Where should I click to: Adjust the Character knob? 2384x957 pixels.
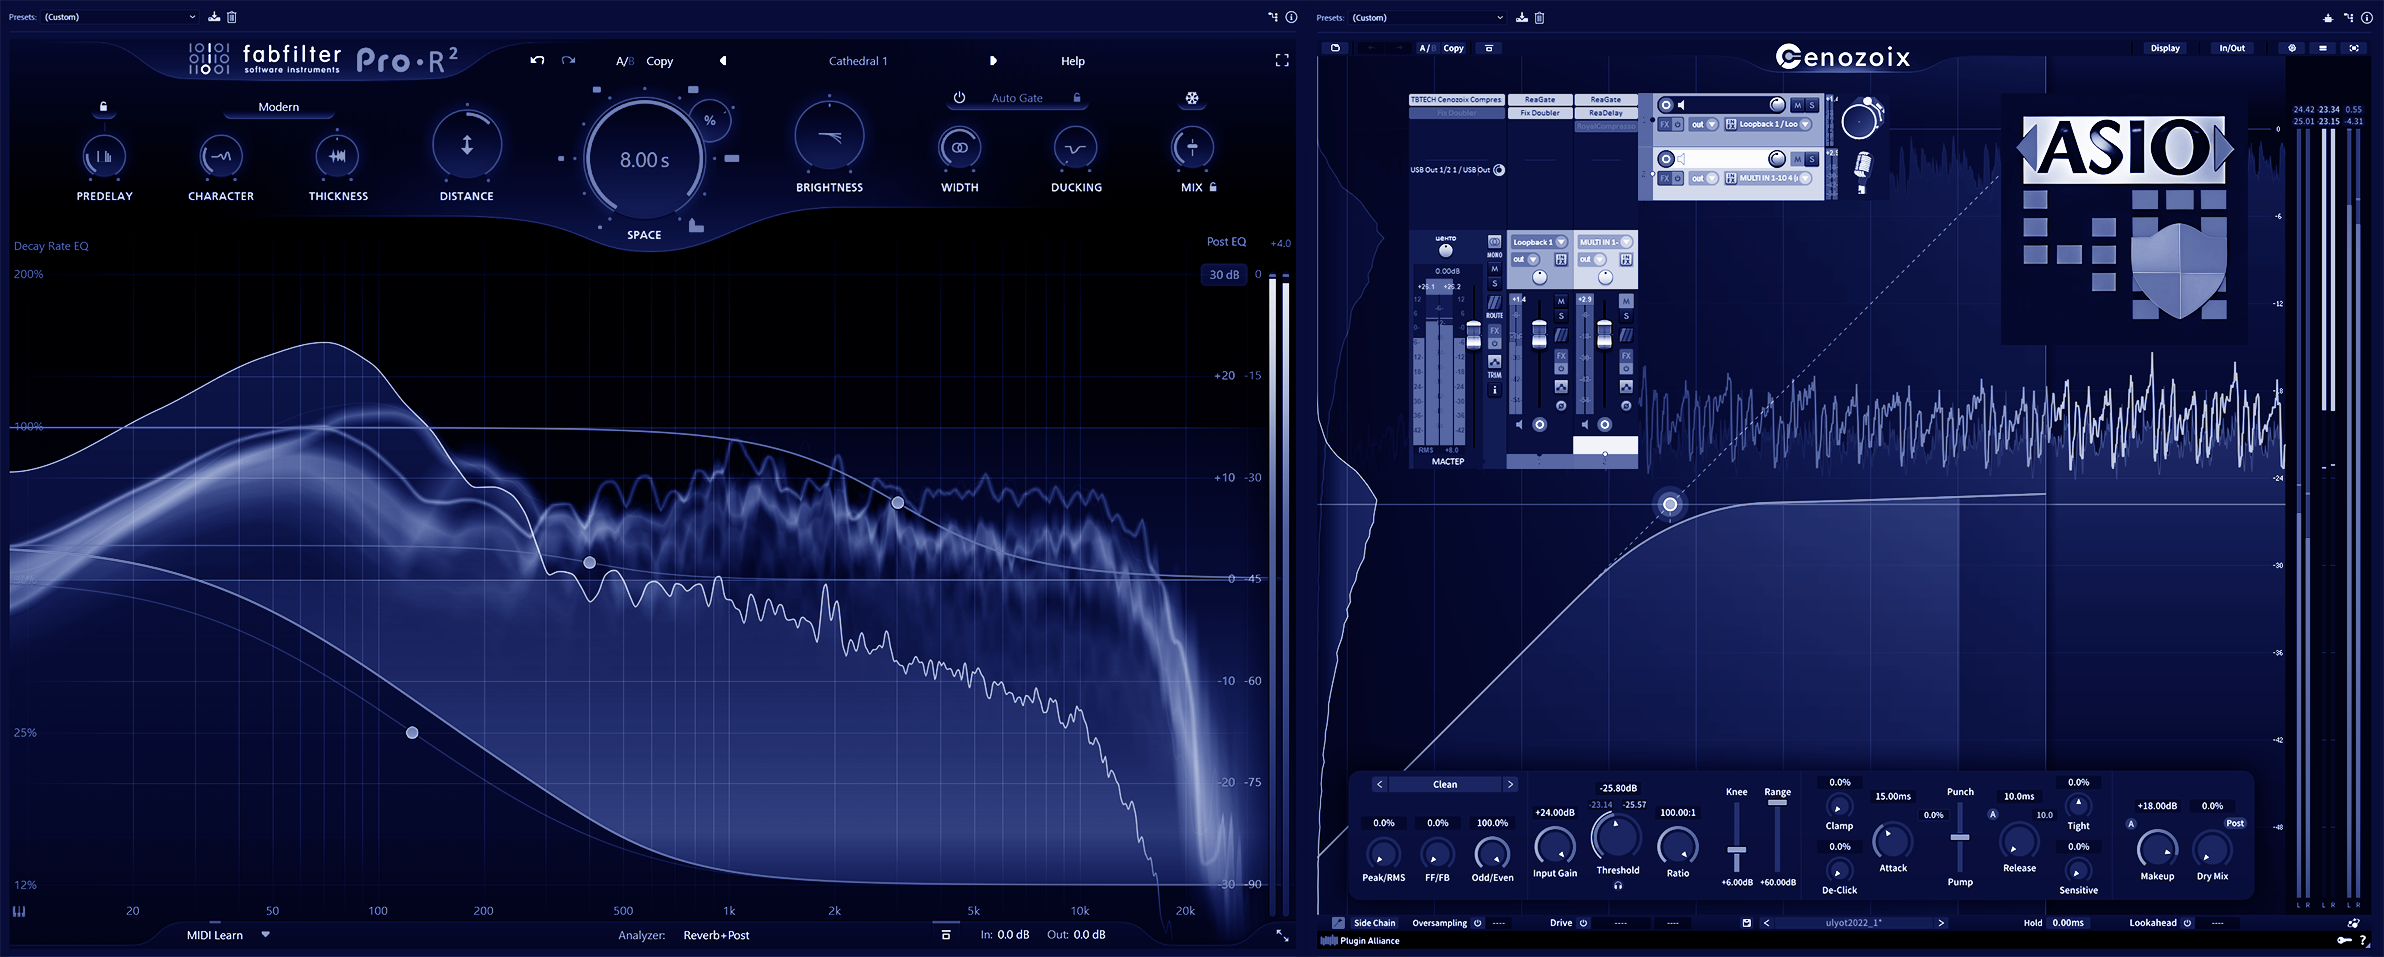(221, 156)
